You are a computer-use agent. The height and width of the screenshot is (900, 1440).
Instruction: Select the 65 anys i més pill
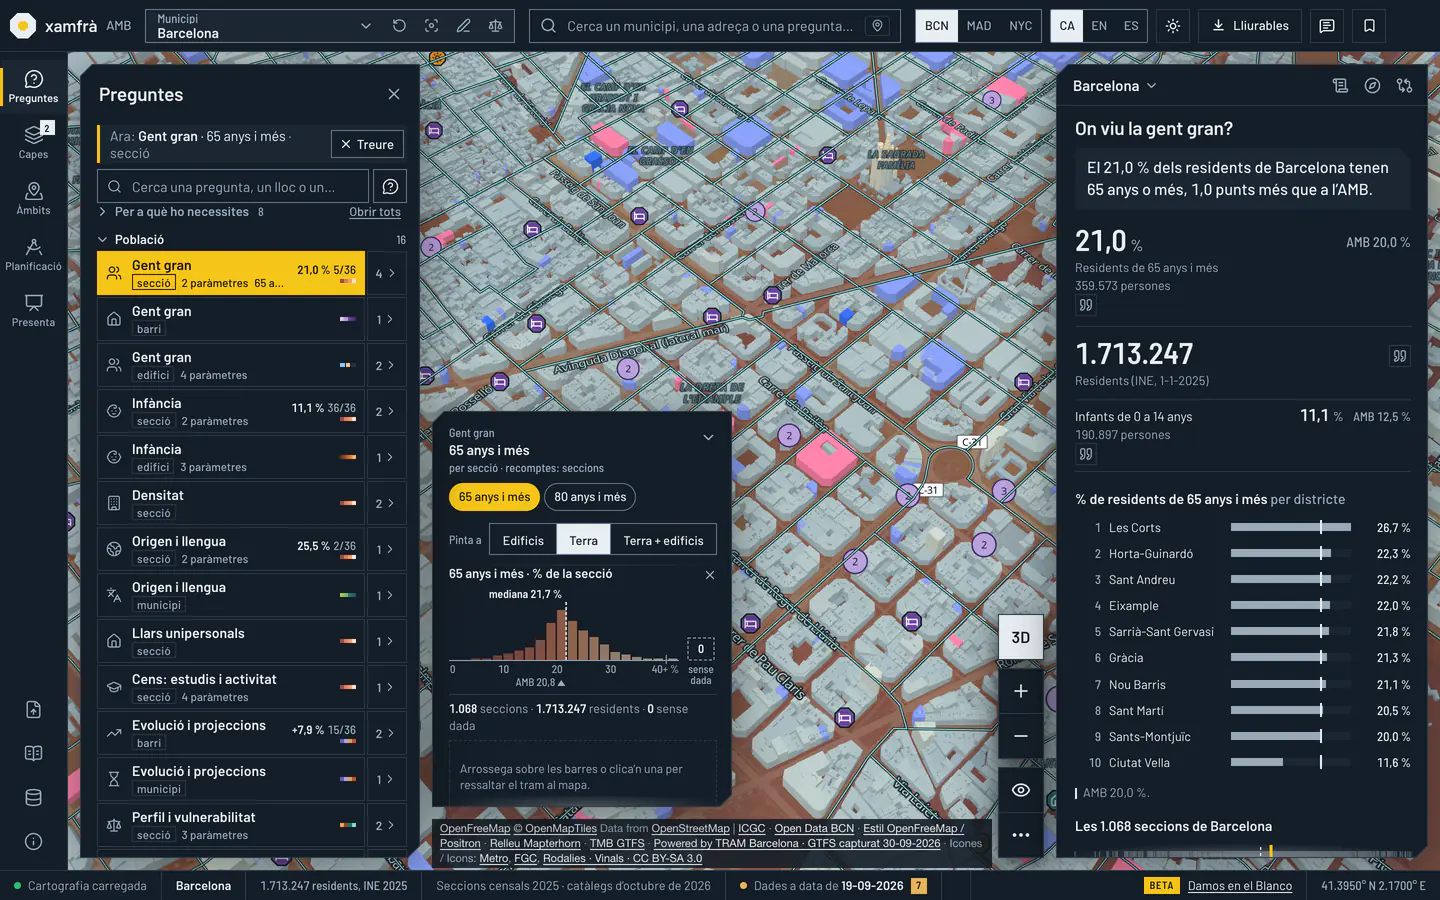coord(494,497)
